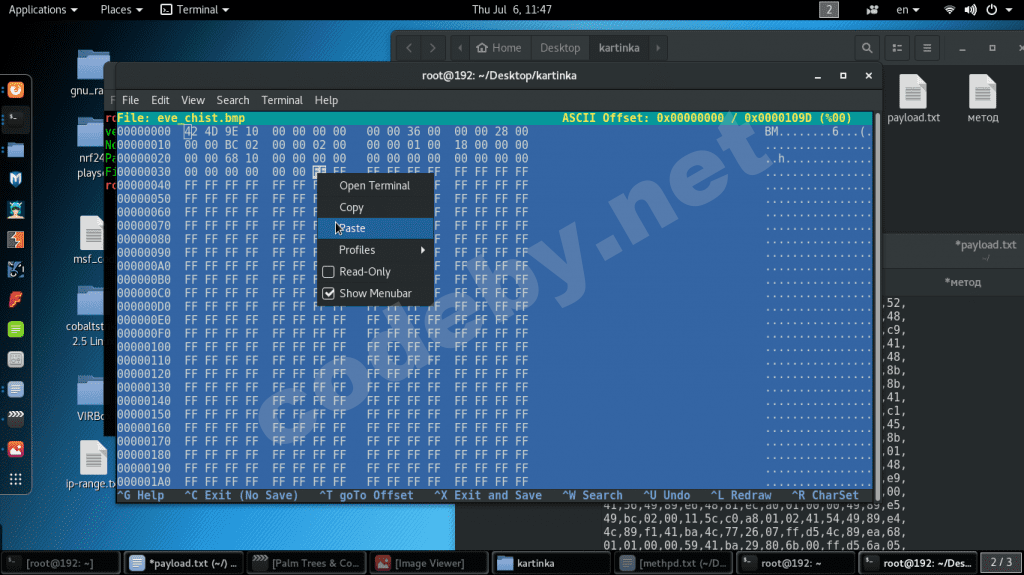Viewport: 1024px width, 575px height.
Task: Switch to methpd.txt taskbar window
Action: tap(675, 563)
